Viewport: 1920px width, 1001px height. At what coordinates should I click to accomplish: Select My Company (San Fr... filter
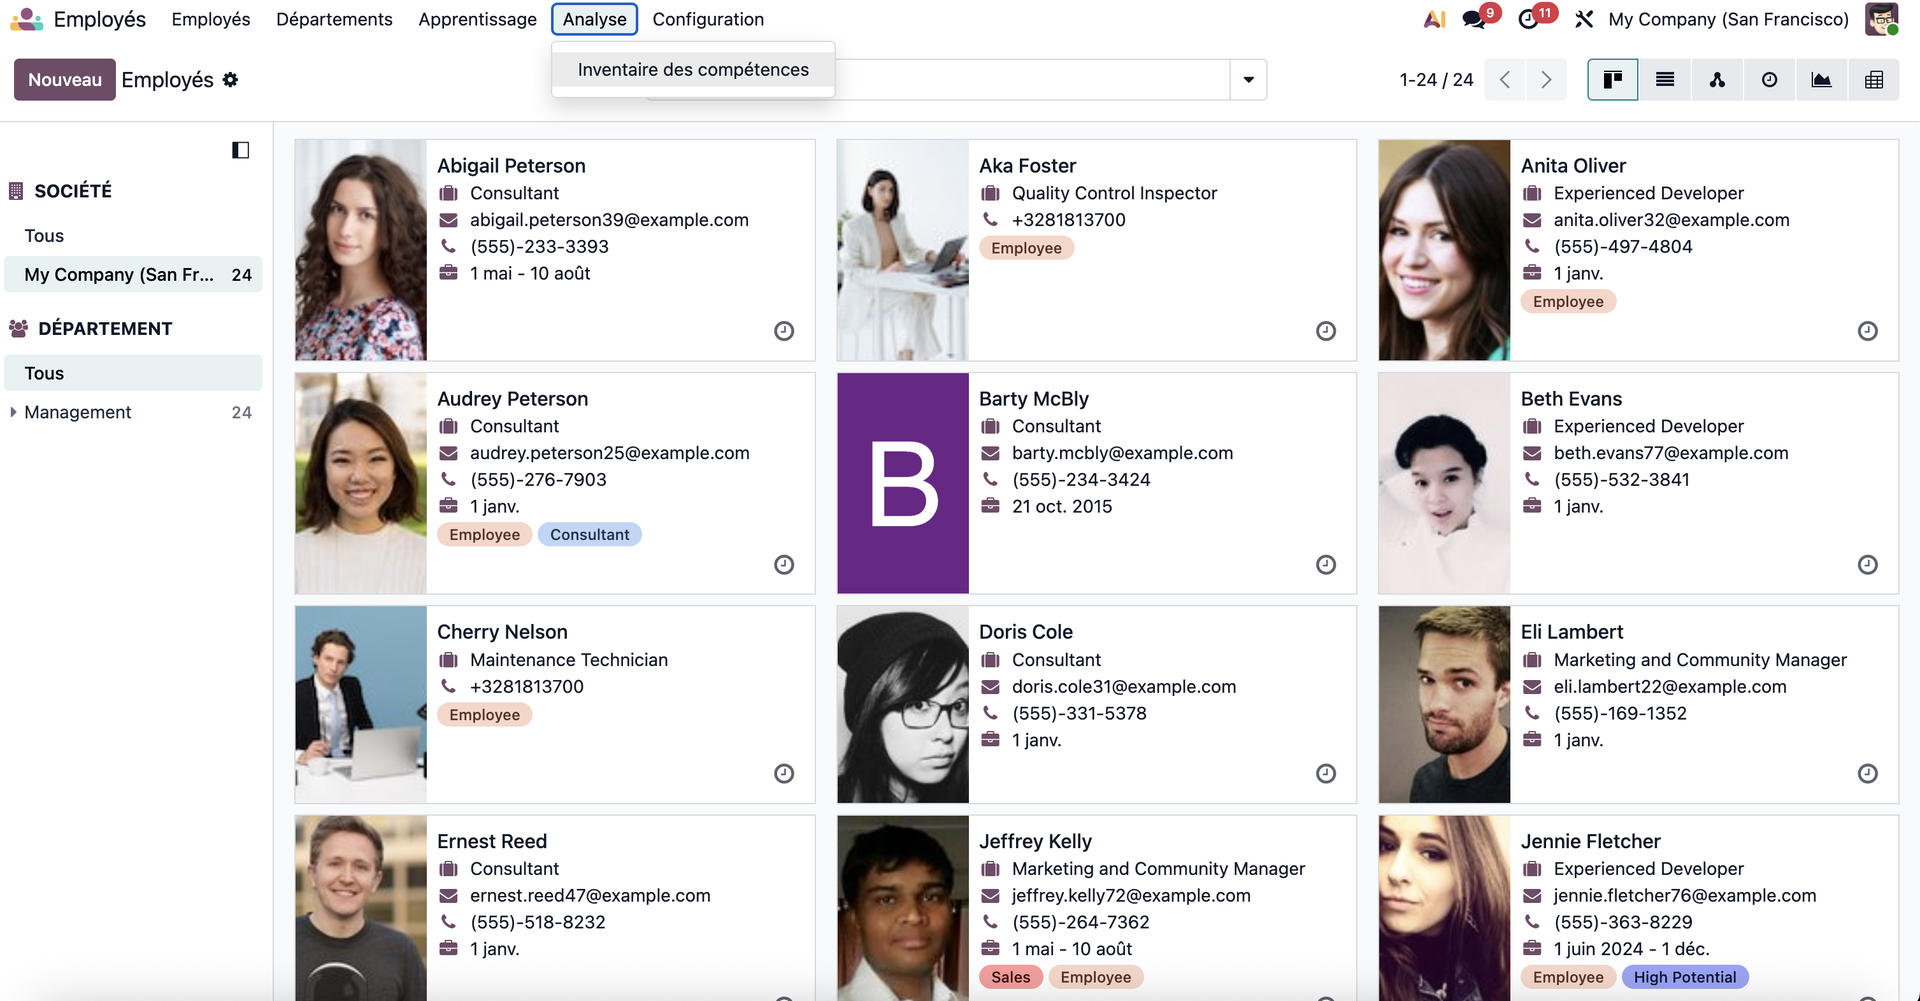(x=133, y=275)
